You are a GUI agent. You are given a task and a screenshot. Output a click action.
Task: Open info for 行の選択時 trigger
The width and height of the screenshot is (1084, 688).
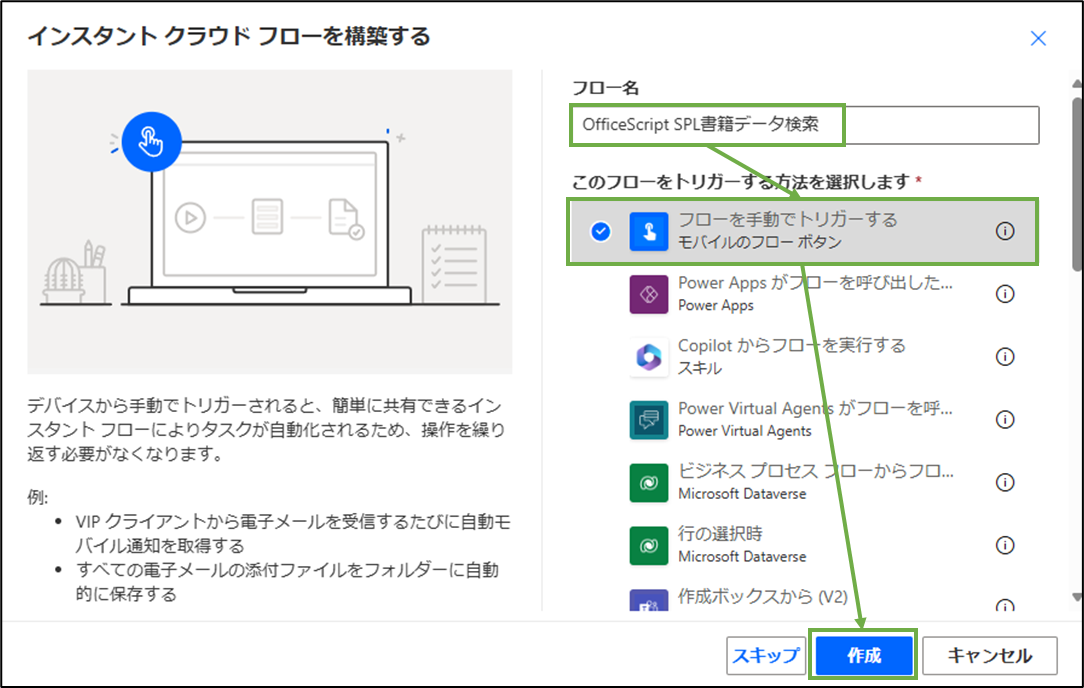pos(1004,546)
